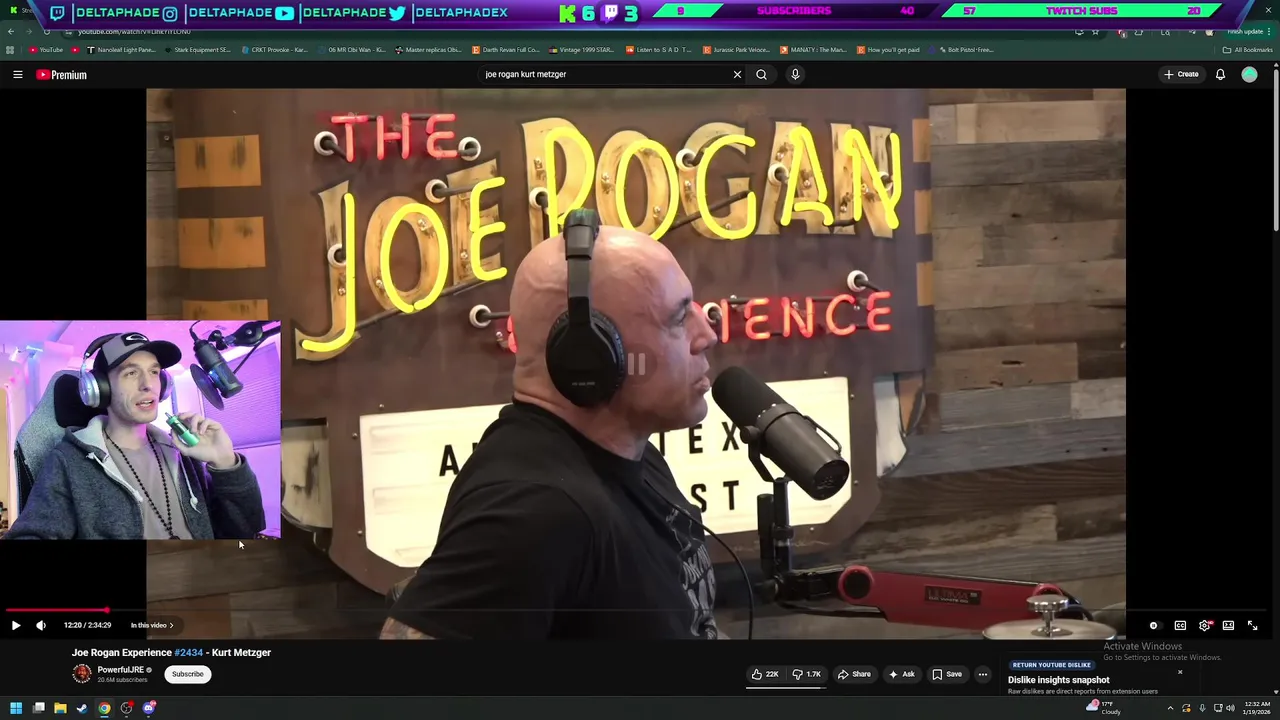
Task: Open YouTube notifications bell
Action: 1220,74
